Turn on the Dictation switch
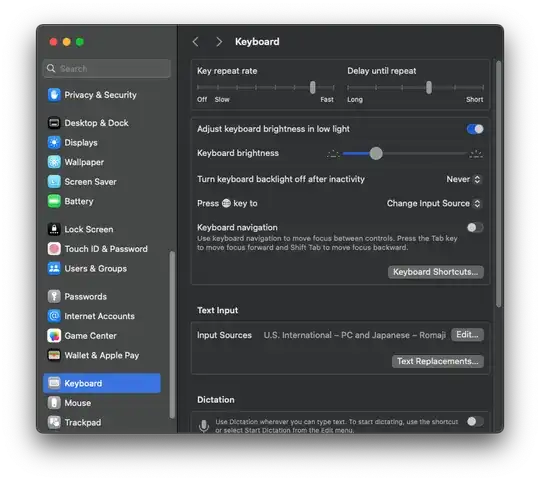Viewport: 540px width, 481px height. 475,421
